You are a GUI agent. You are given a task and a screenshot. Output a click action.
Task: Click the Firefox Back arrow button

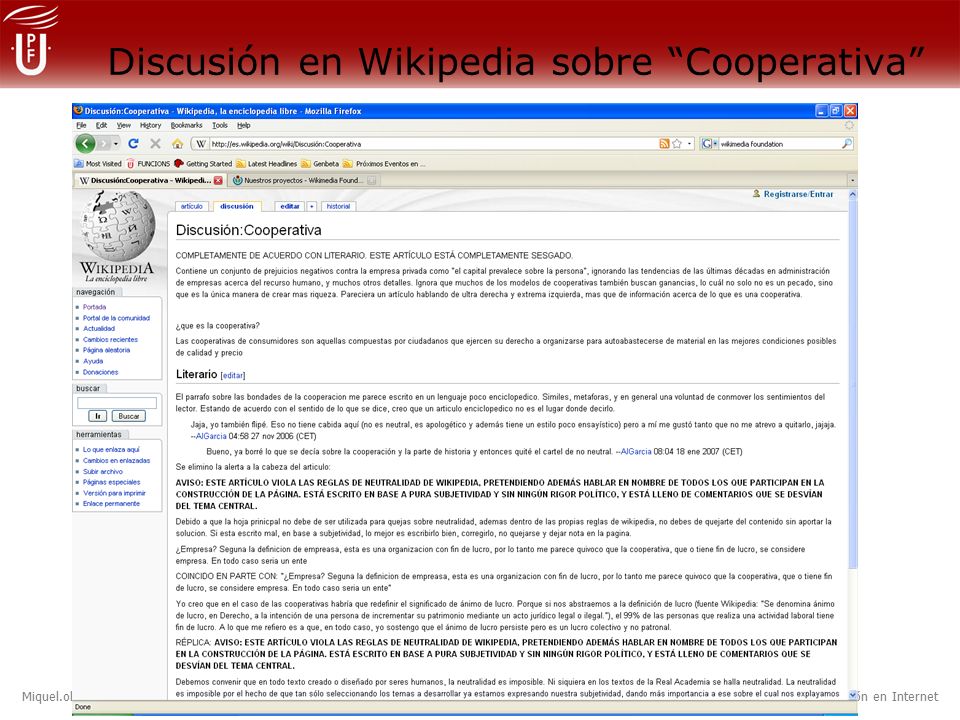coord(86,144)
